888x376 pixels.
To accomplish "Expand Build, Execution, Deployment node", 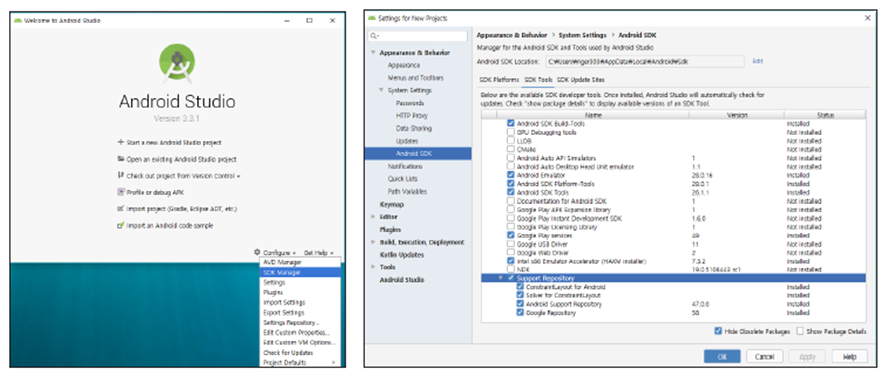I will coord(373,242).
